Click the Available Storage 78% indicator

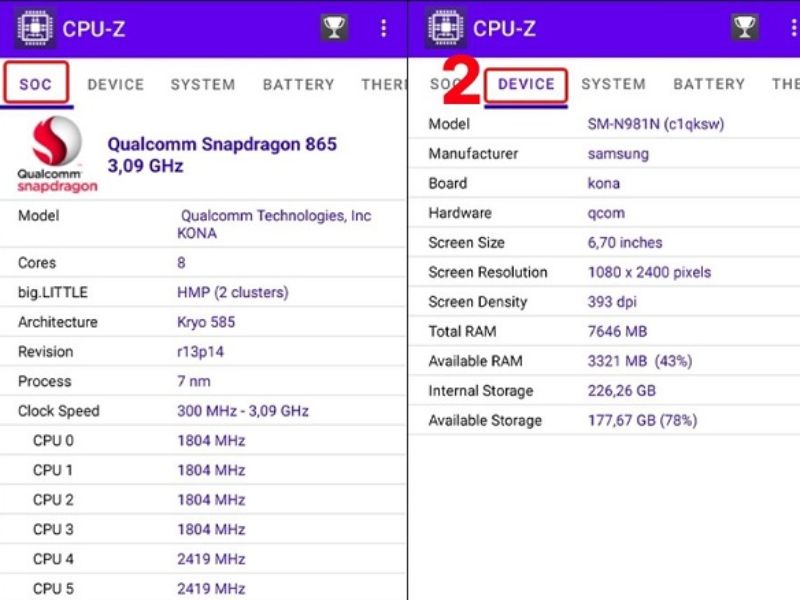679,421
